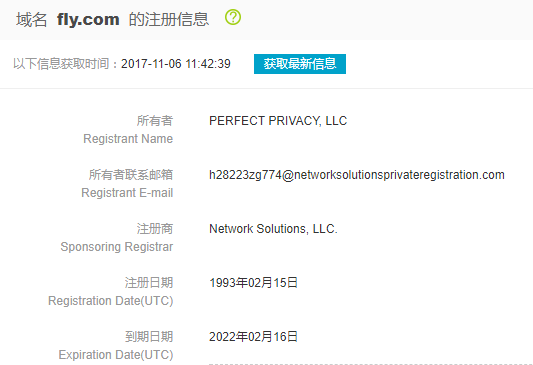
Task: Click the fly.com domain name in the title
Action: click(88, 19)
